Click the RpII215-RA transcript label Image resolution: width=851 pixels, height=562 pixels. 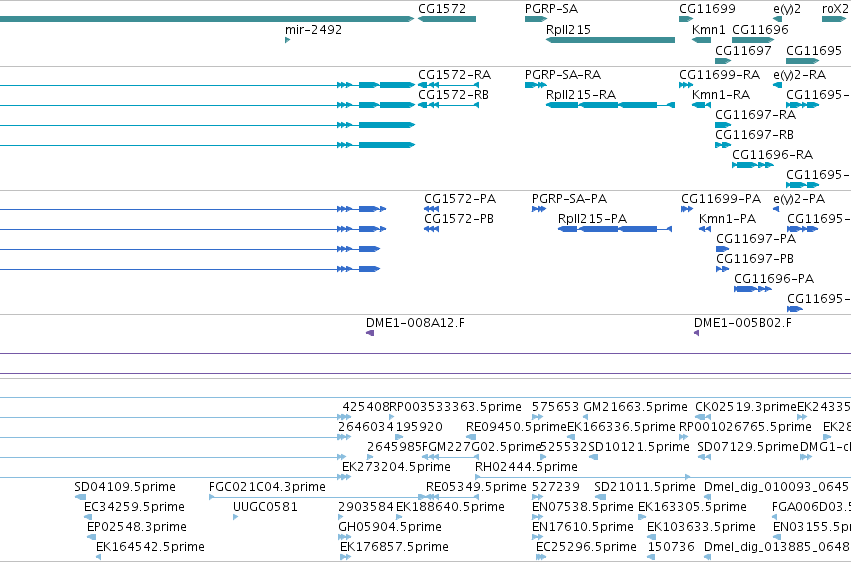[581, 94]
